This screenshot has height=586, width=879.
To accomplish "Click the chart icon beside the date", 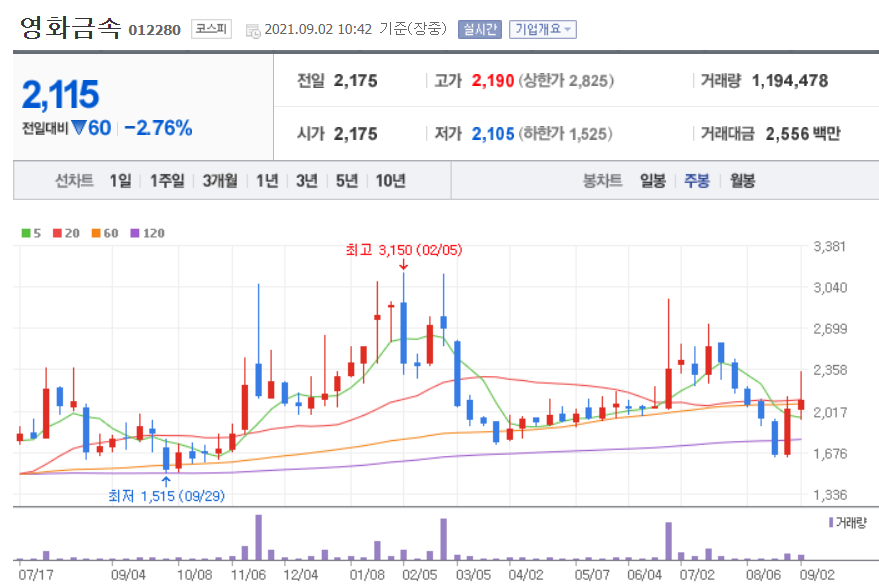I will coord(251,29).
